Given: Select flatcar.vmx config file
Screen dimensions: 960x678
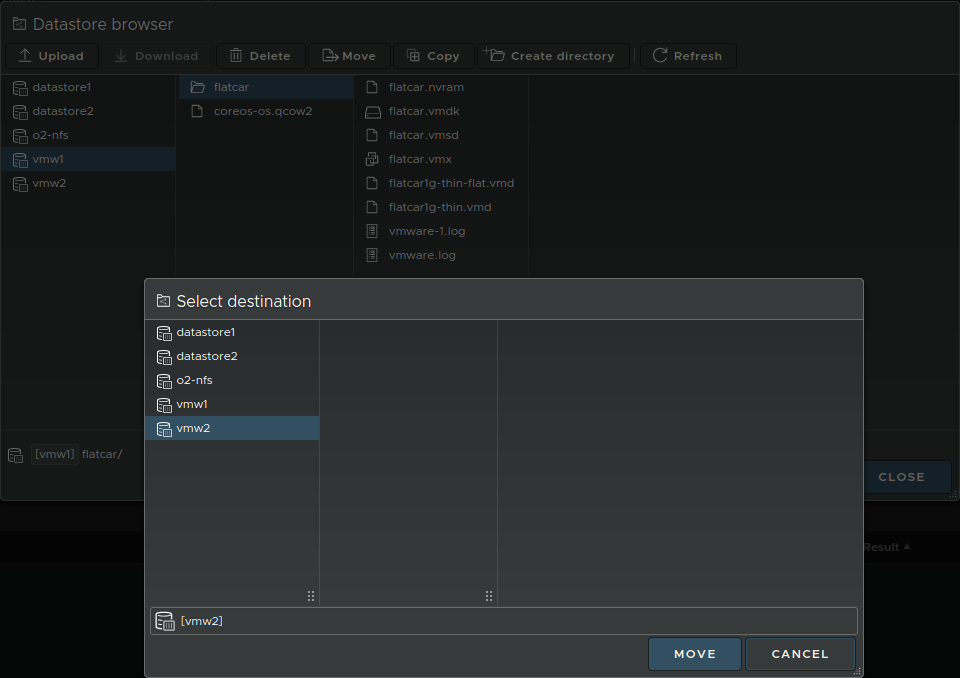Looking at the screenshot, I should coord(441,159).
